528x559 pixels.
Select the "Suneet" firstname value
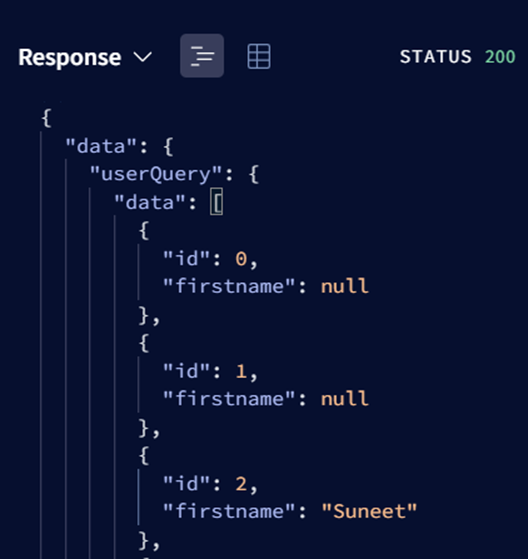pyautogui.click(x=369, y=512)
